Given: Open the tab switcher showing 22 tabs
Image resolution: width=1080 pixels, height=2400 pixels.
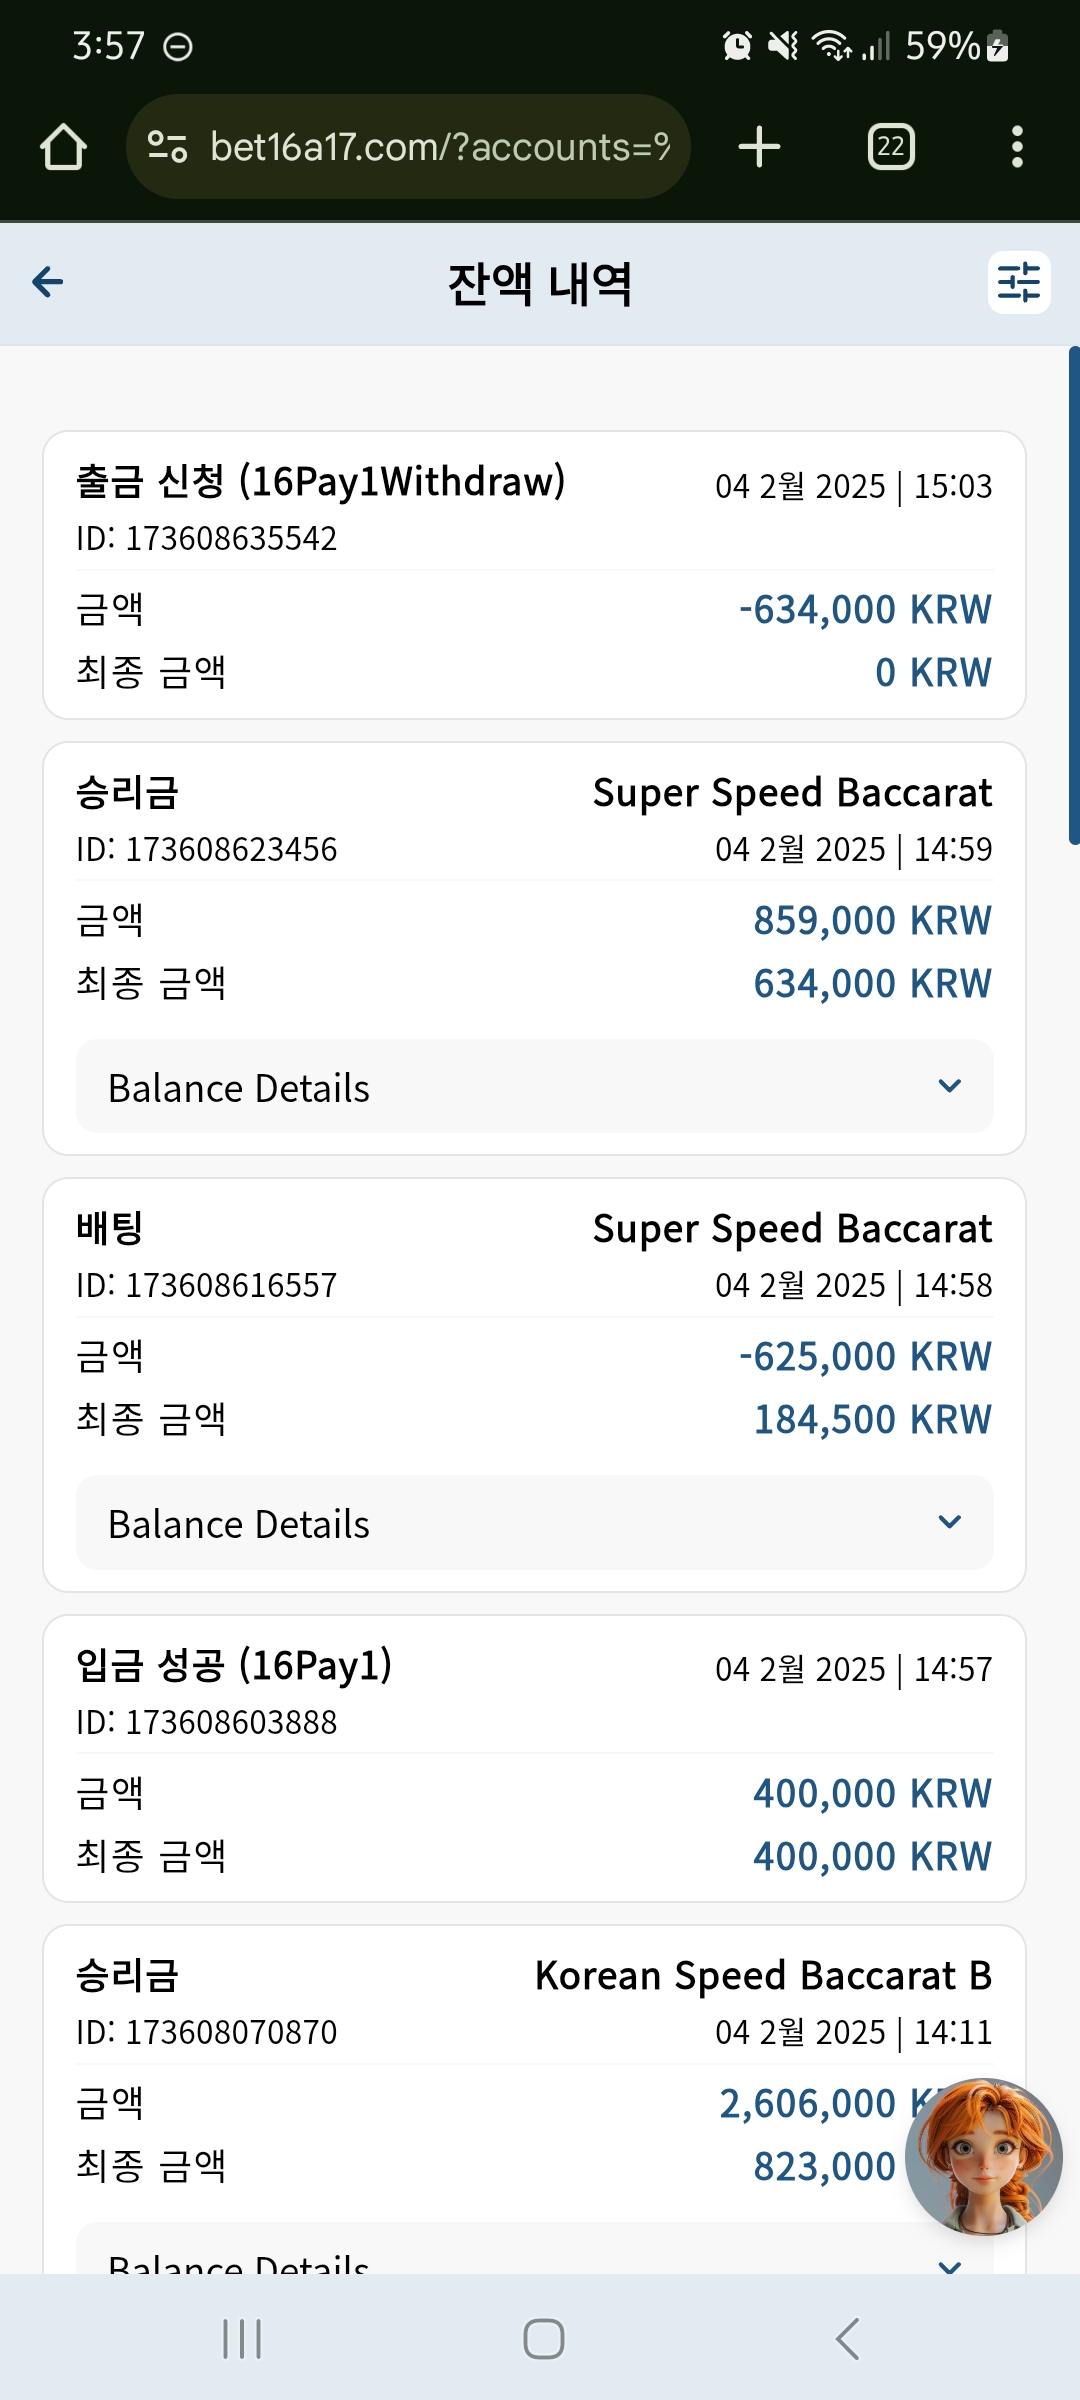Looking at the screenshot, I should (891, 147).
